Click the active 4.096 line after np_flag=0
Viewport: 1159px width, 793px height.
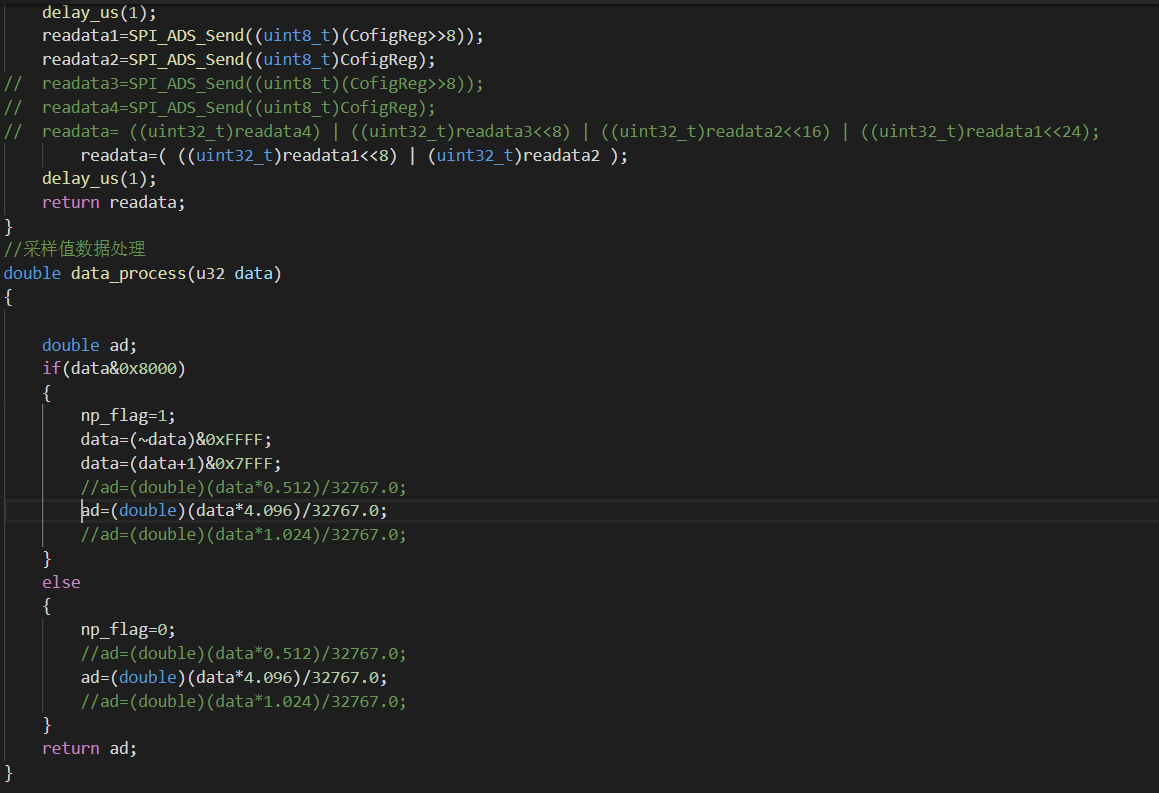click(x=233, y=677)
